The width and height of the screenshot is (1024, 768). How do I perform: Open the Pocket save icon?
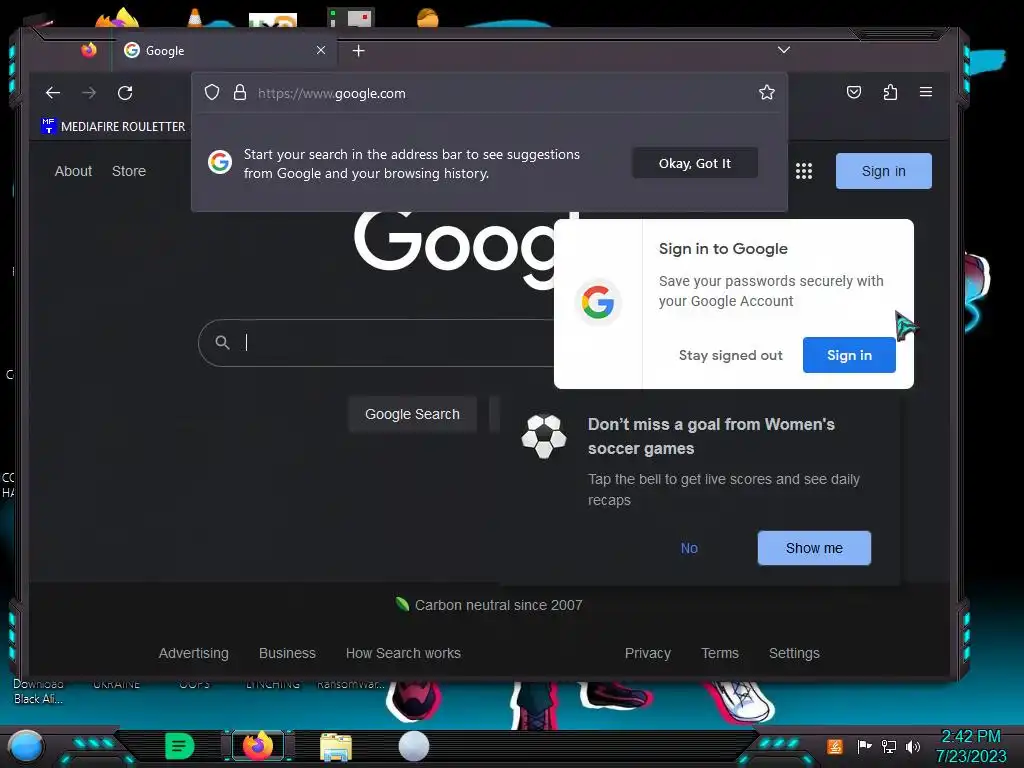[854, 92]
